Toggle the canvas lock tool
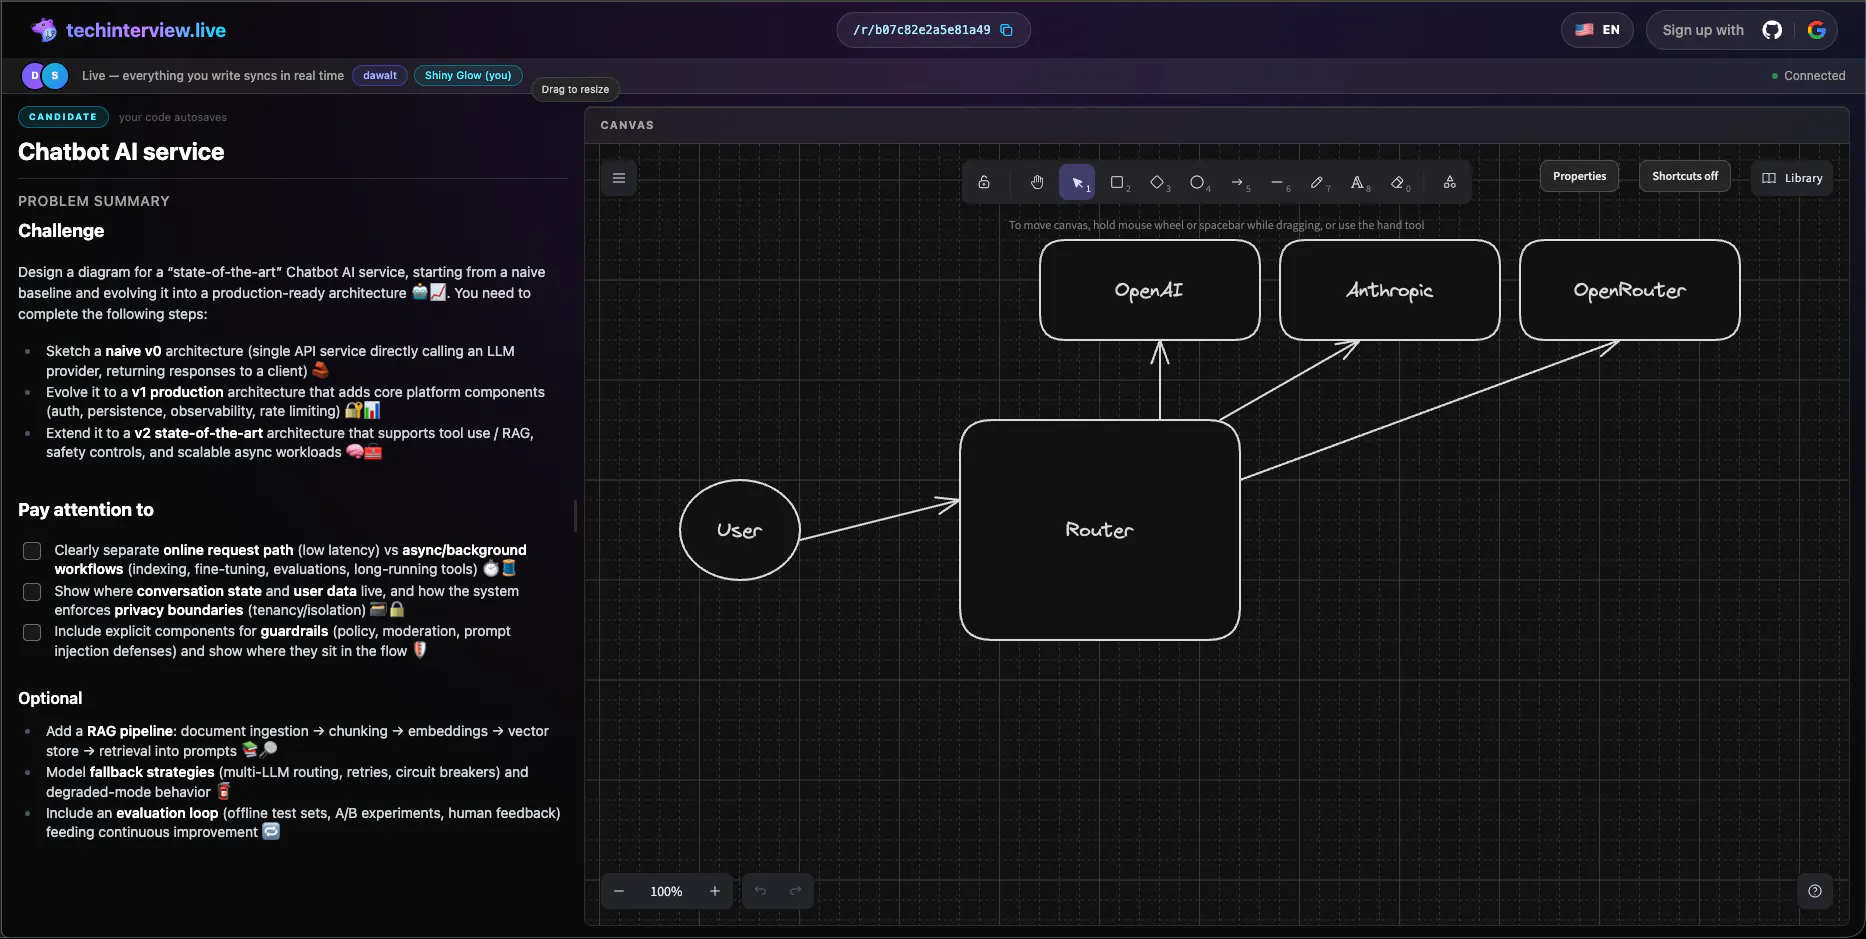 984,182
